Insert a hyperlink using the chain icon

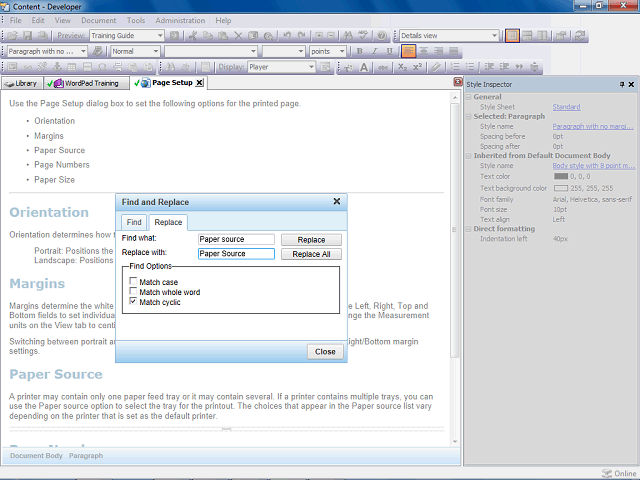point(27,67)
